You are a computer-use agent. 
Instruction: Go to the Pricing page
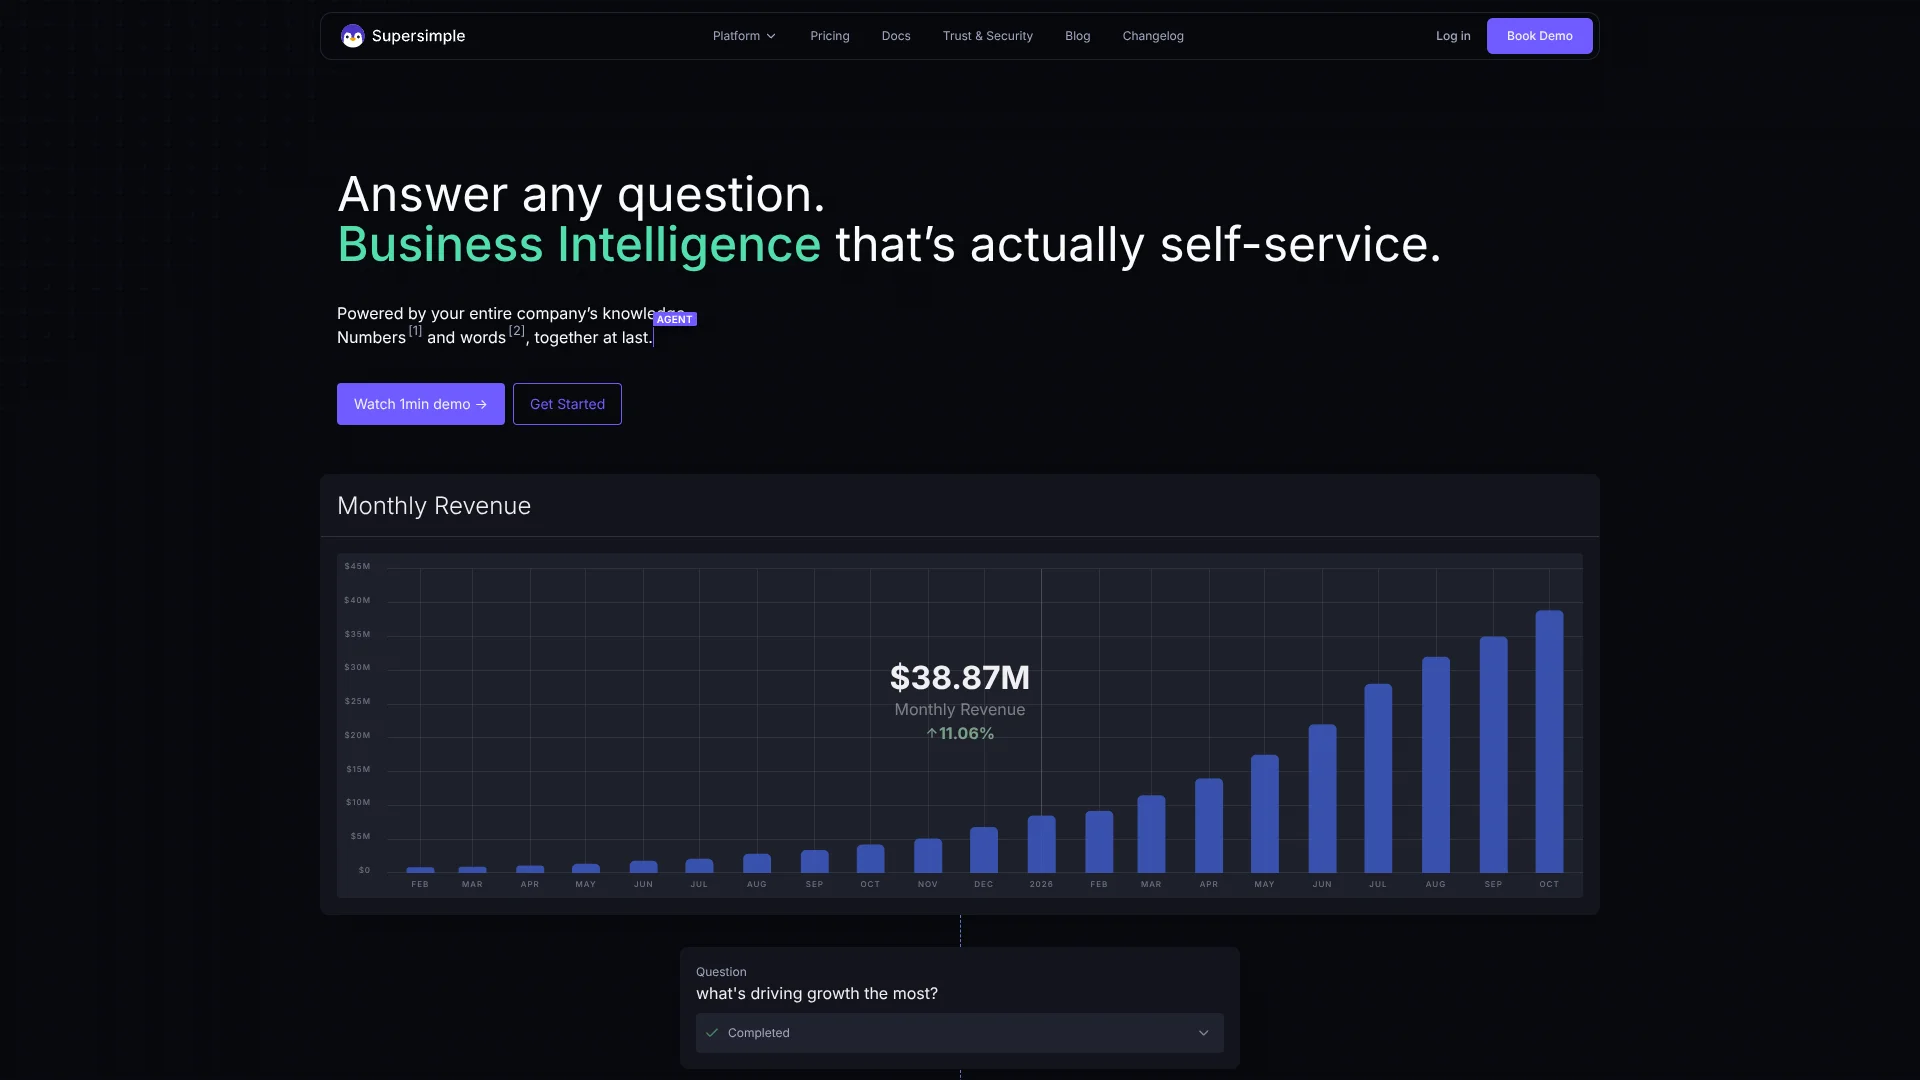click(x=830, y=36)
